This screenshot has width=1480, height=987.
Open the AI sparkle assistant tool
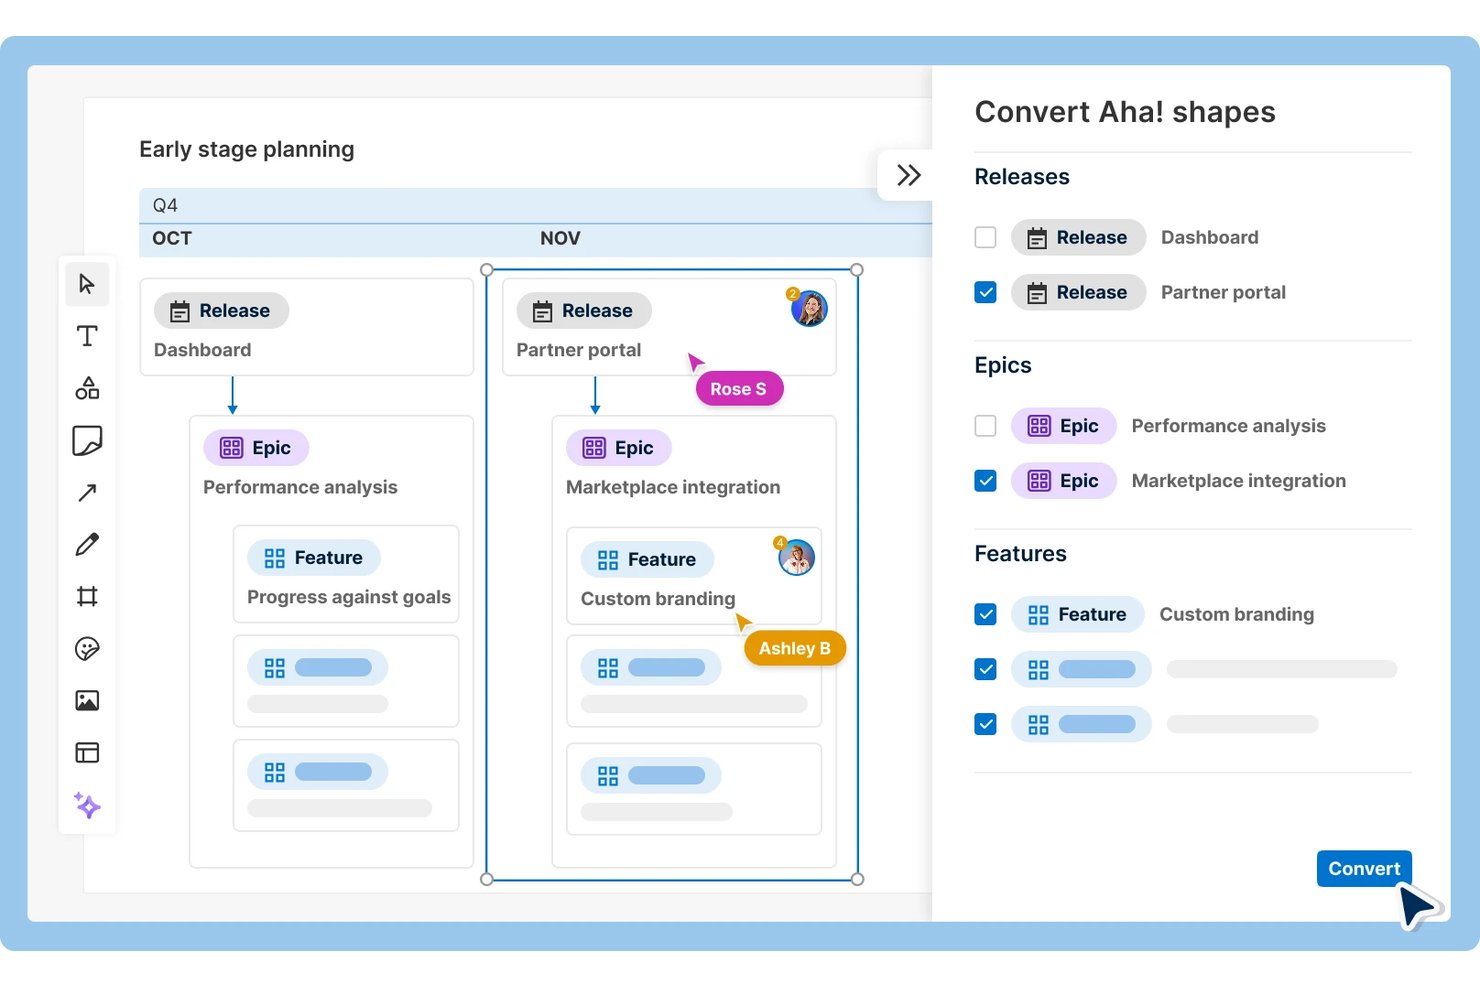(x=87, y=805)
